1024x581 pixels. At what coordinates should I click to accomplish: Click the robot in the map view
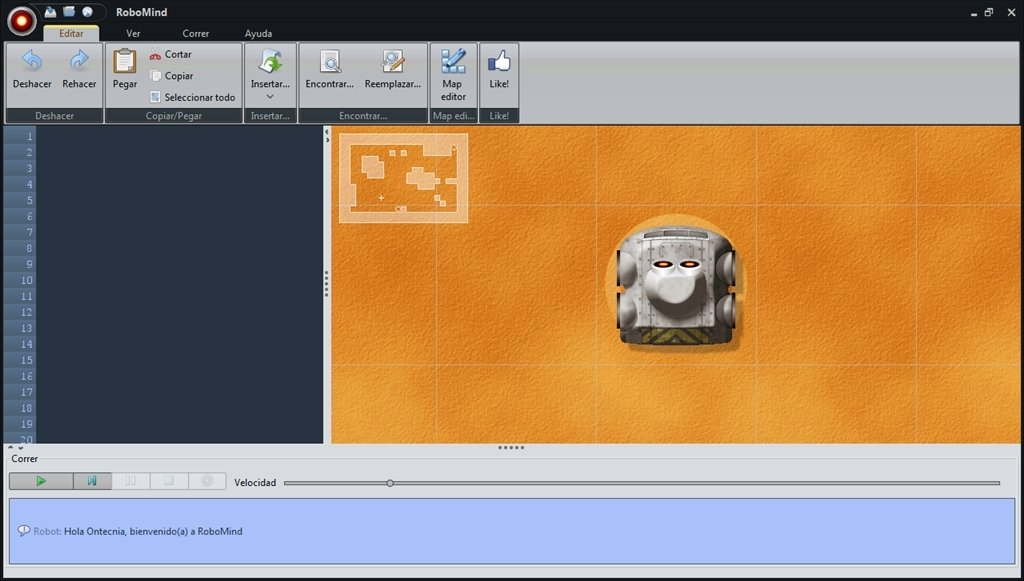[676, 285]
